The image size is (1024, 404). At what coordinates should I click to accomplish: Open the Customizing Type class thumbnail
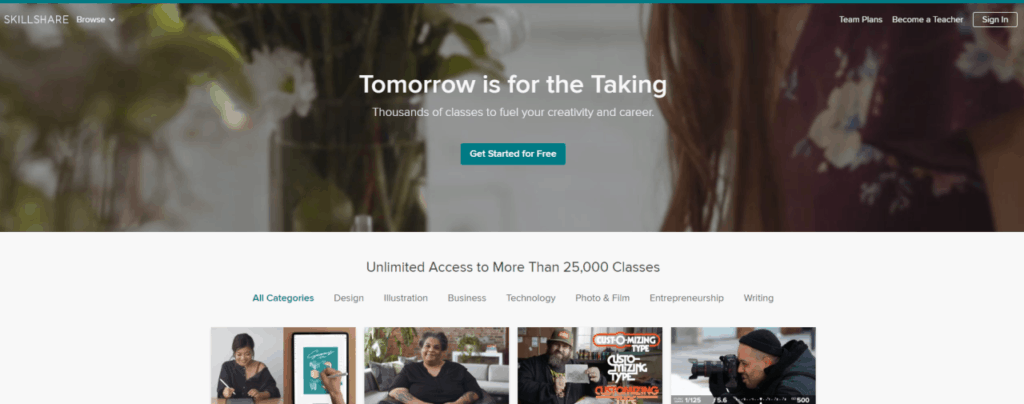click(x=590, y=365)
